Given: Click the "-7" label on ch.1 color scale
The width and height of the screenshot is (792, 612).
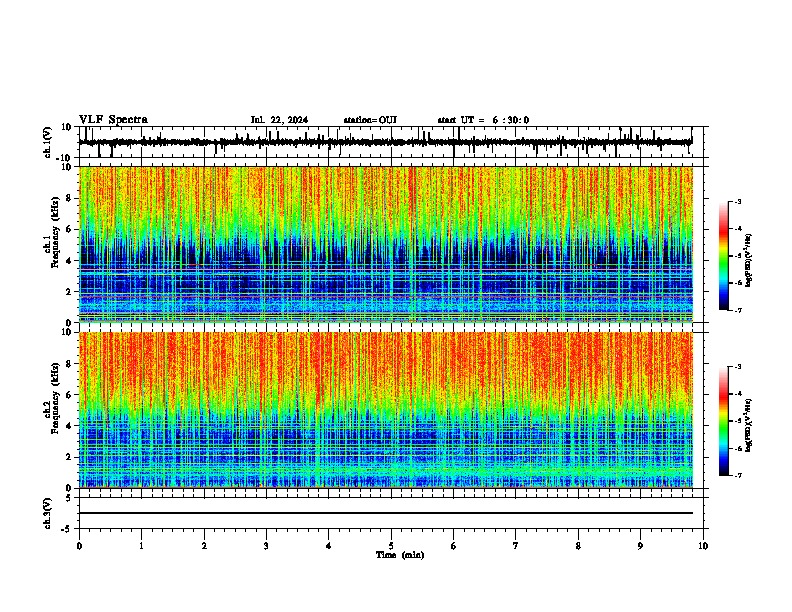Looking at the screenshot, I should 737,310.
